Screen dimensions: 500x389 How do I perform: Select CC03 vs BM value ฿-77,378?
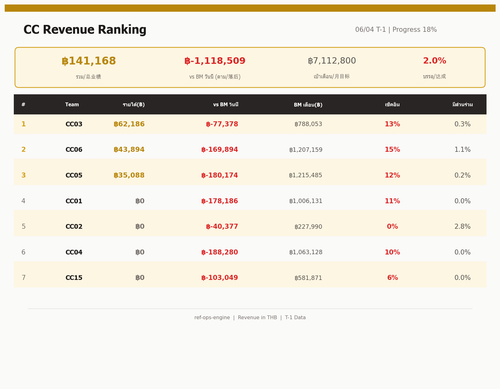222,124
